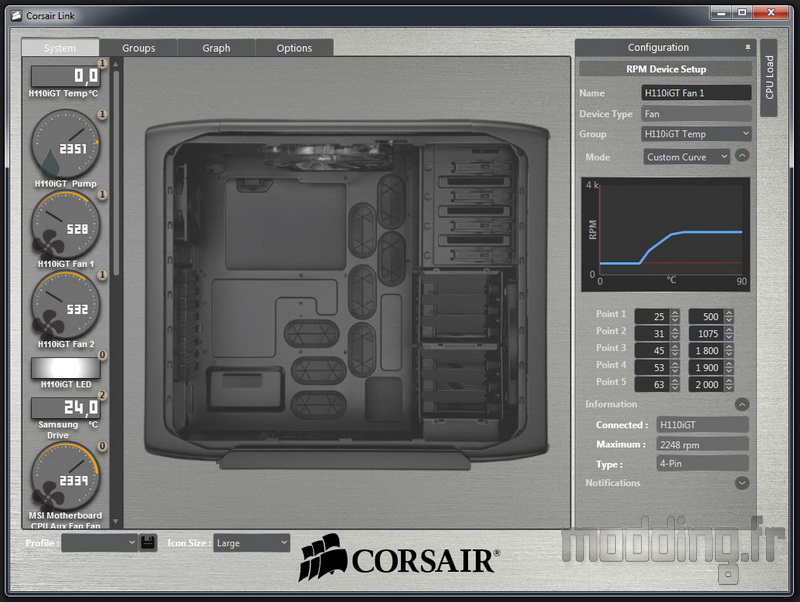Click the stepper on Point 4 temperature
Screen dimensions: 800x602
click(676, 367)
